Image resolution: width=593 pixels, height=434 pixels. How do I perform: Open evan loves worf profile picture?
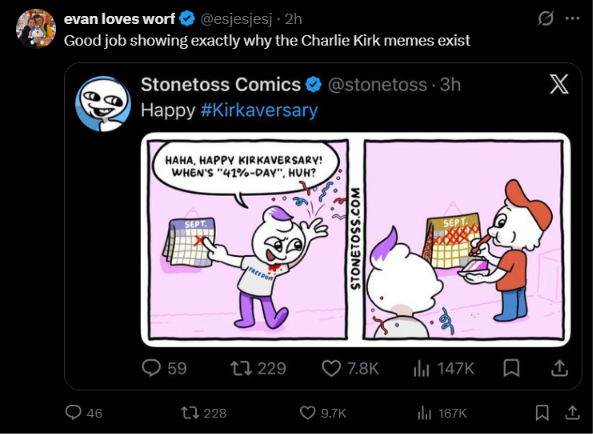pyautogui.click(x=36, y=29)
